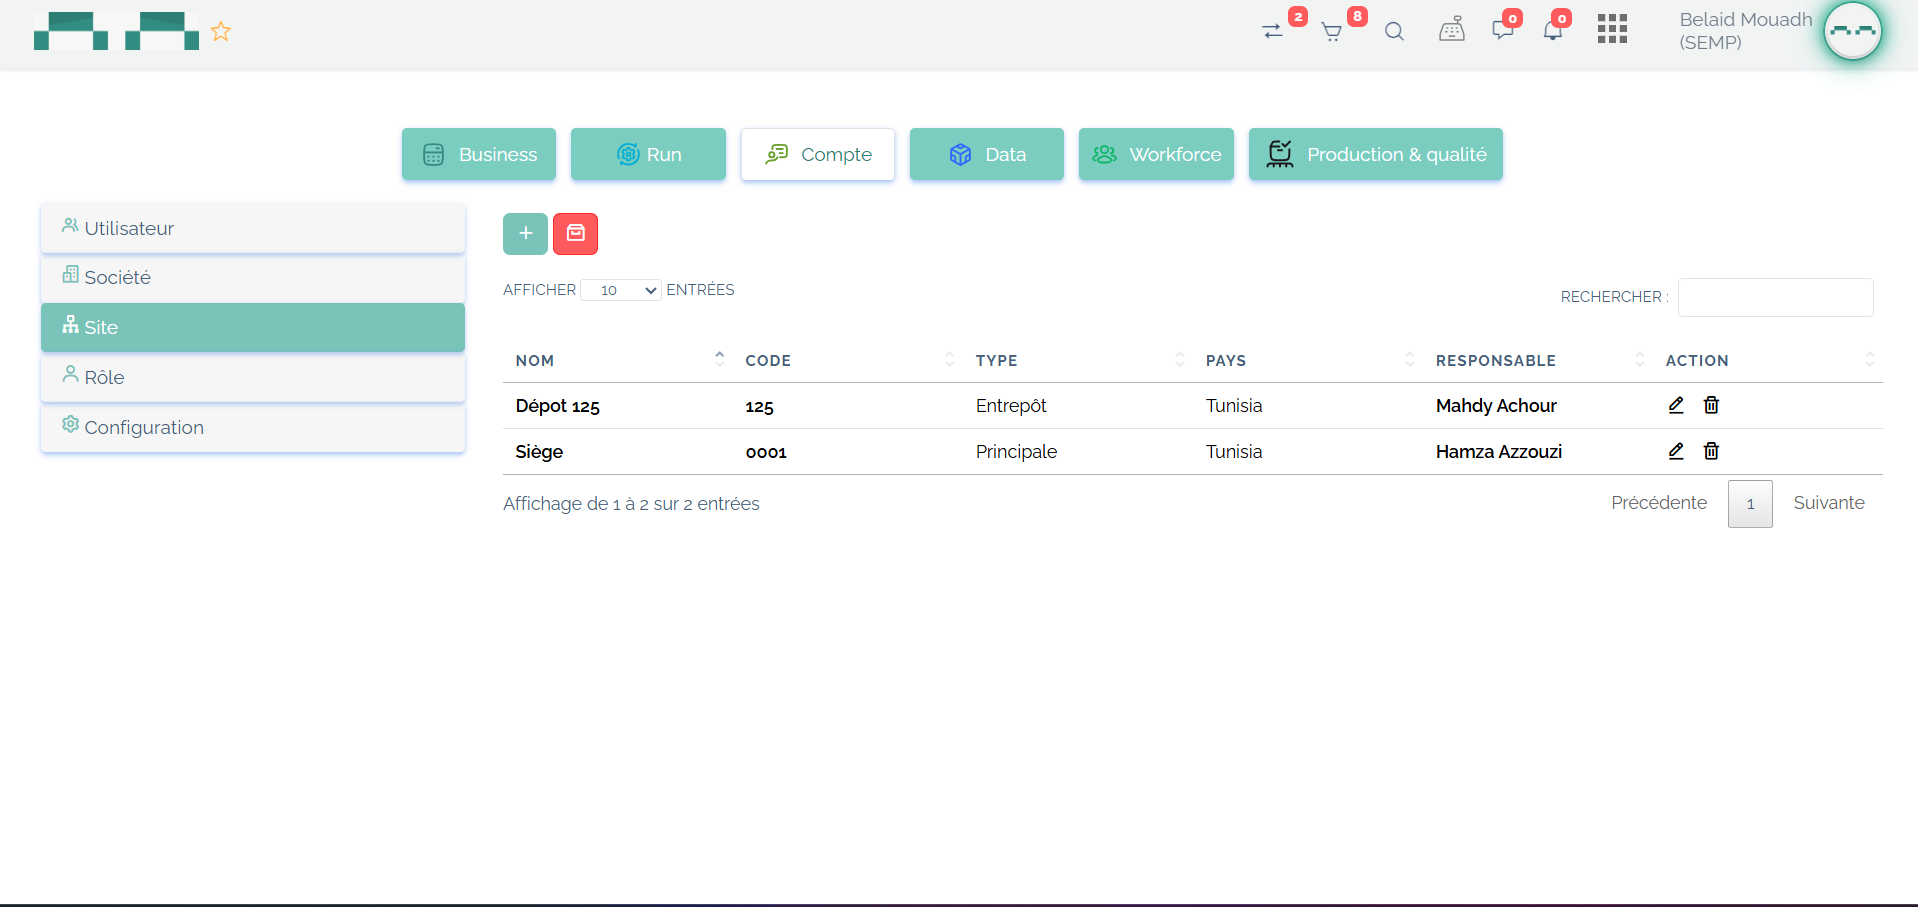Open the chat messages icon
This screenshot has height=907, width=1918.
click(1502, 30)
